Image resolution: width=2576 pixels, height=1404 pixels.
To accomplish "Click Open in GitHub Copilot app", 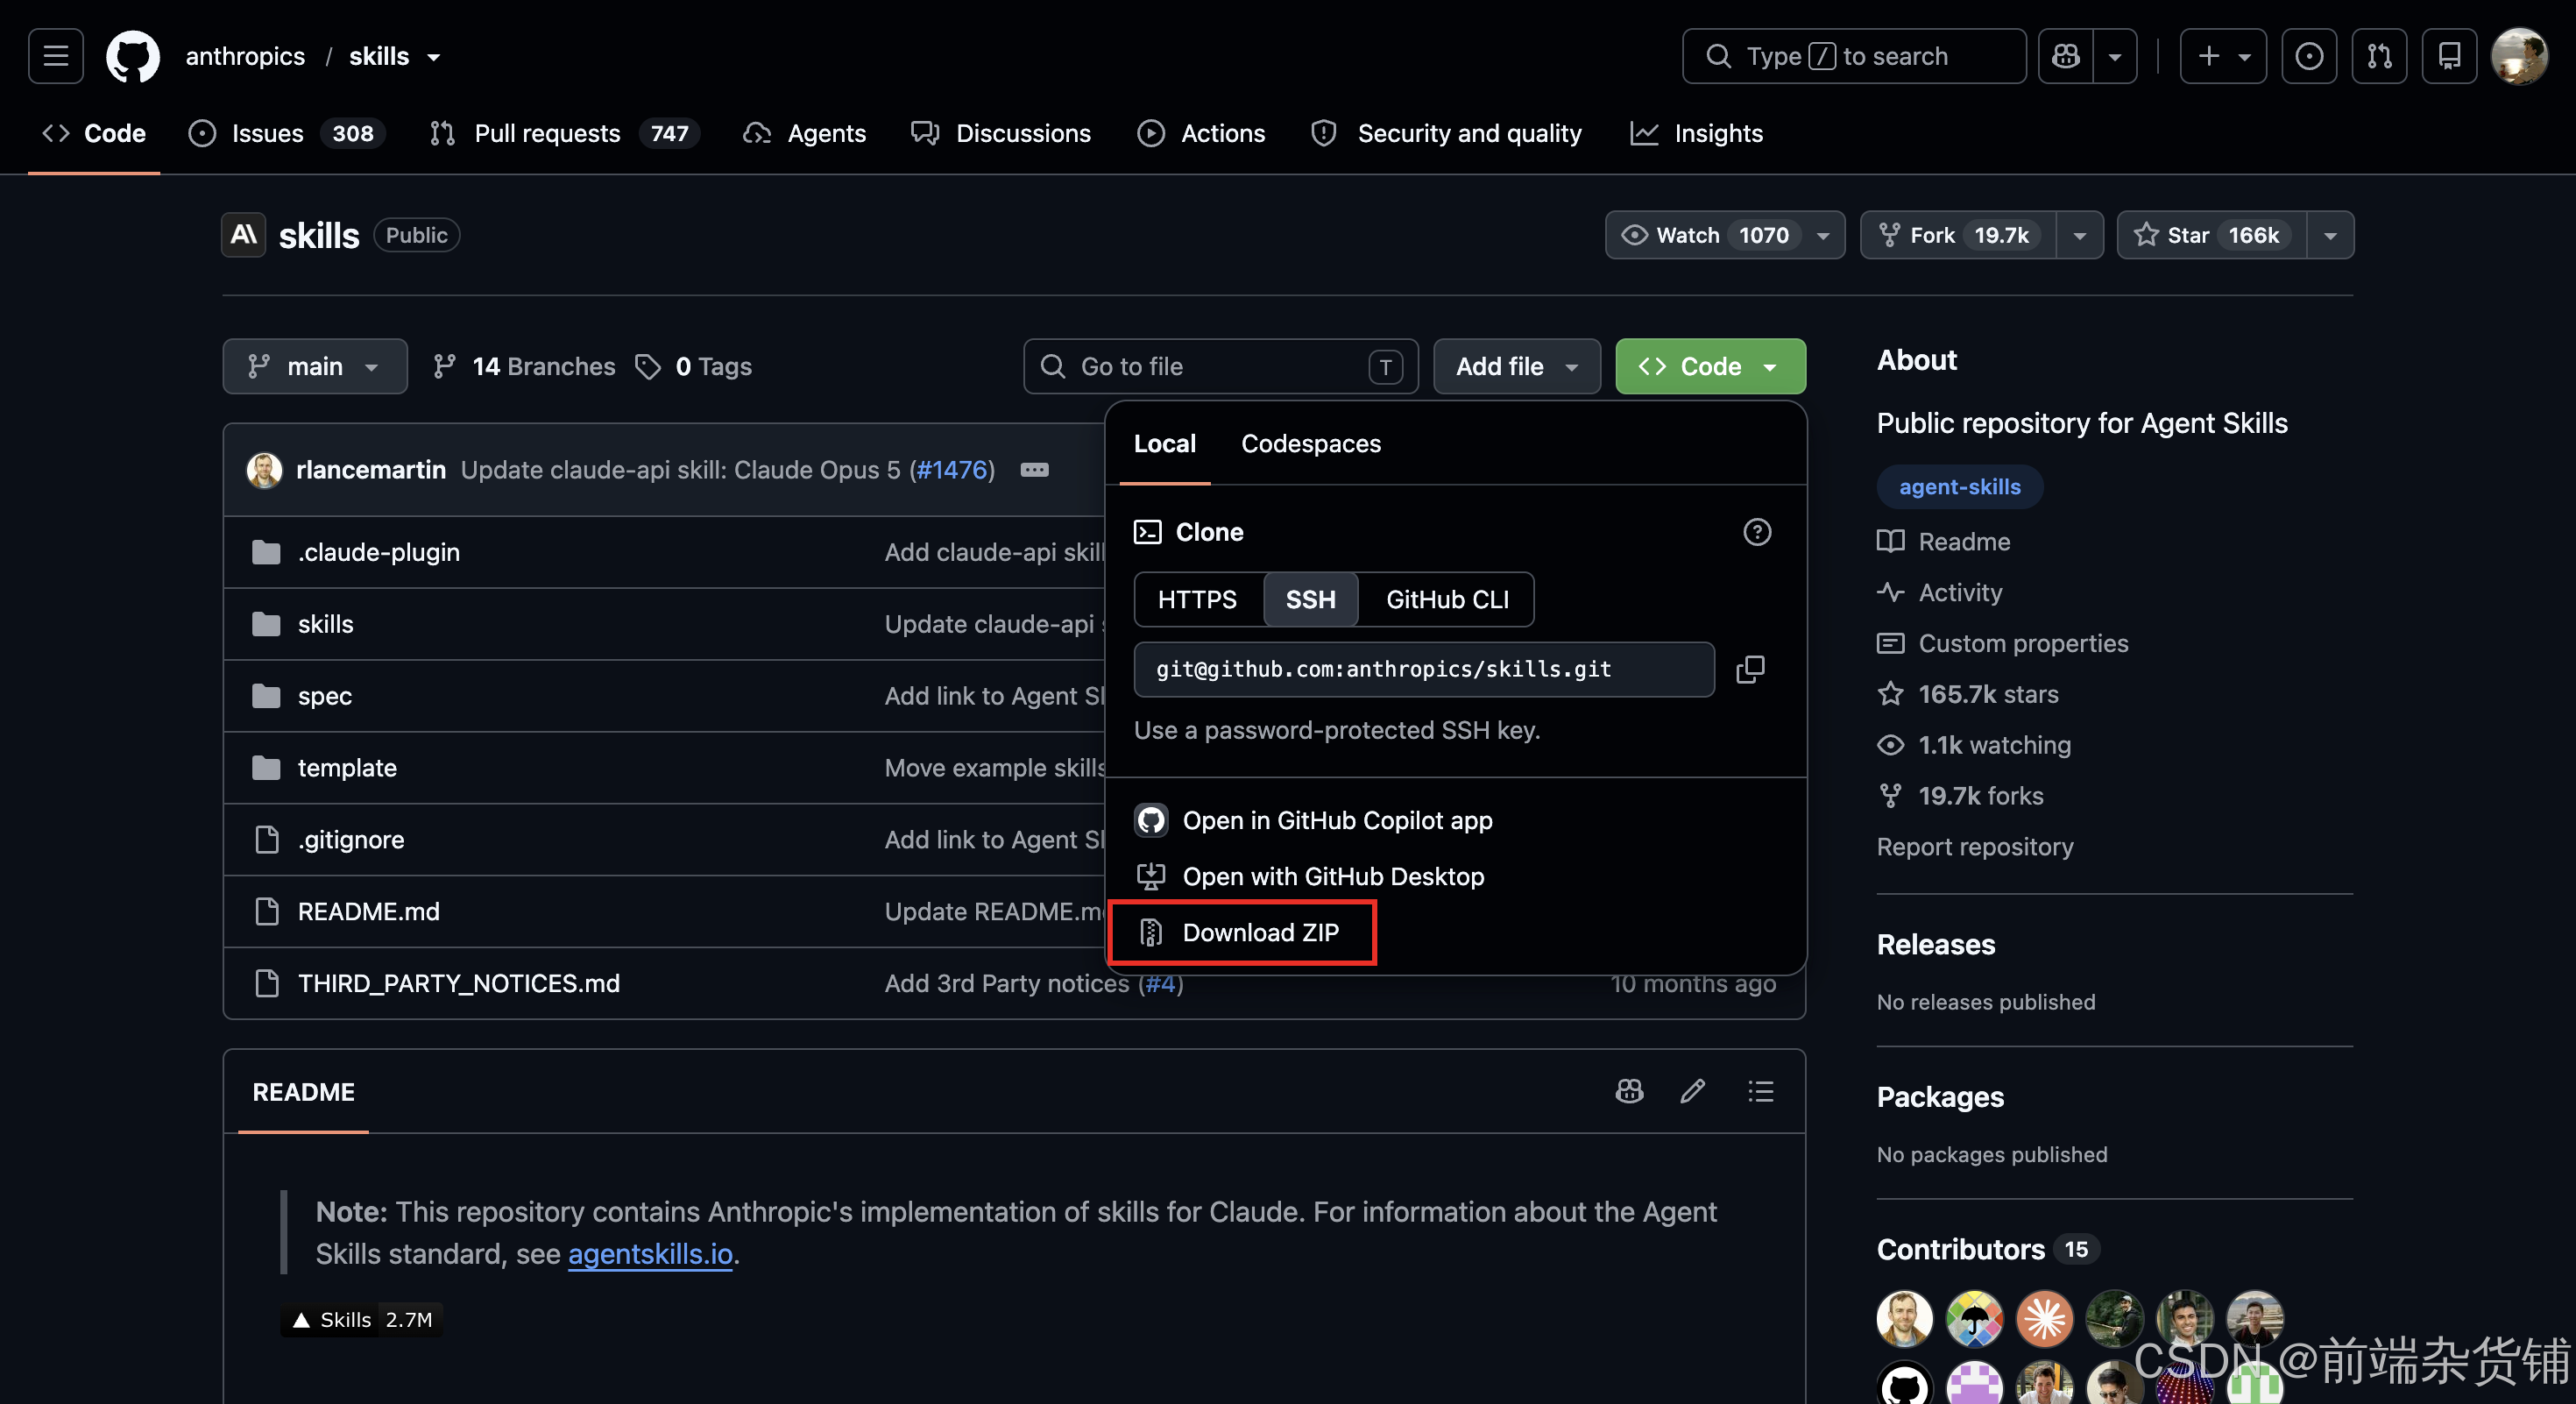I will [x=1337, y=820].
